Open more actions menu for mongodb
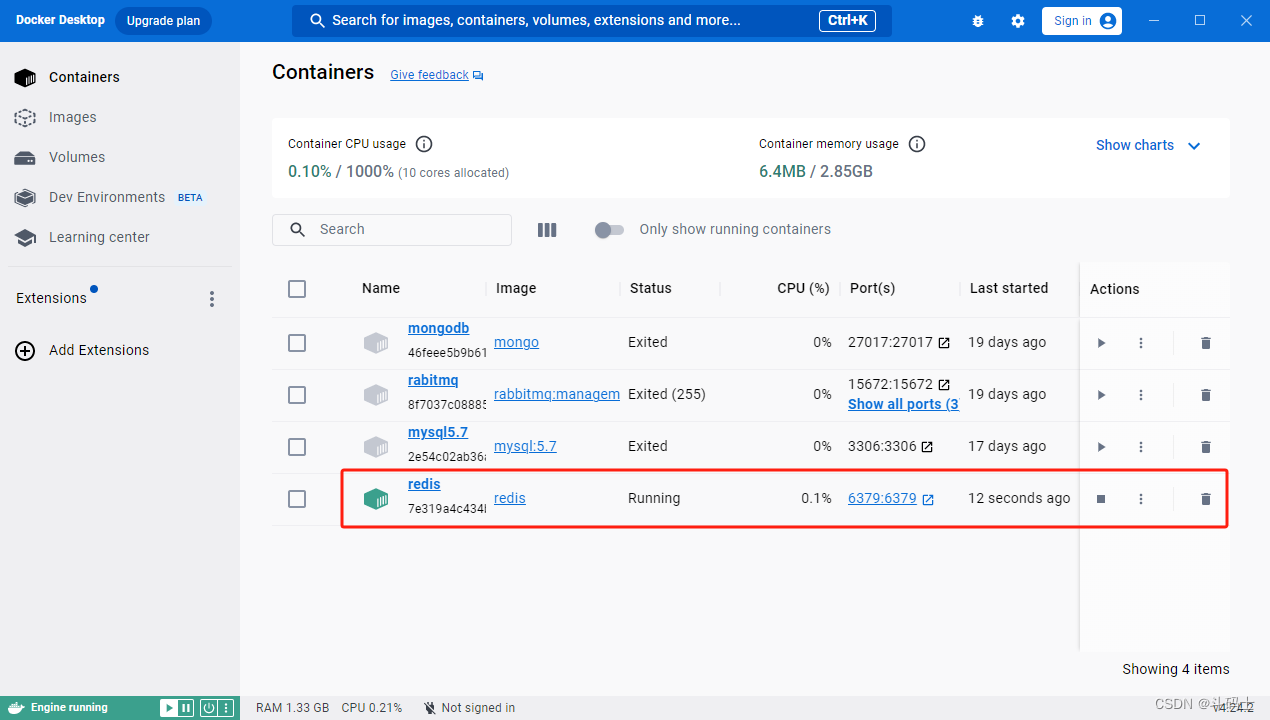1270x720 pixels. tap(1141, 343)
